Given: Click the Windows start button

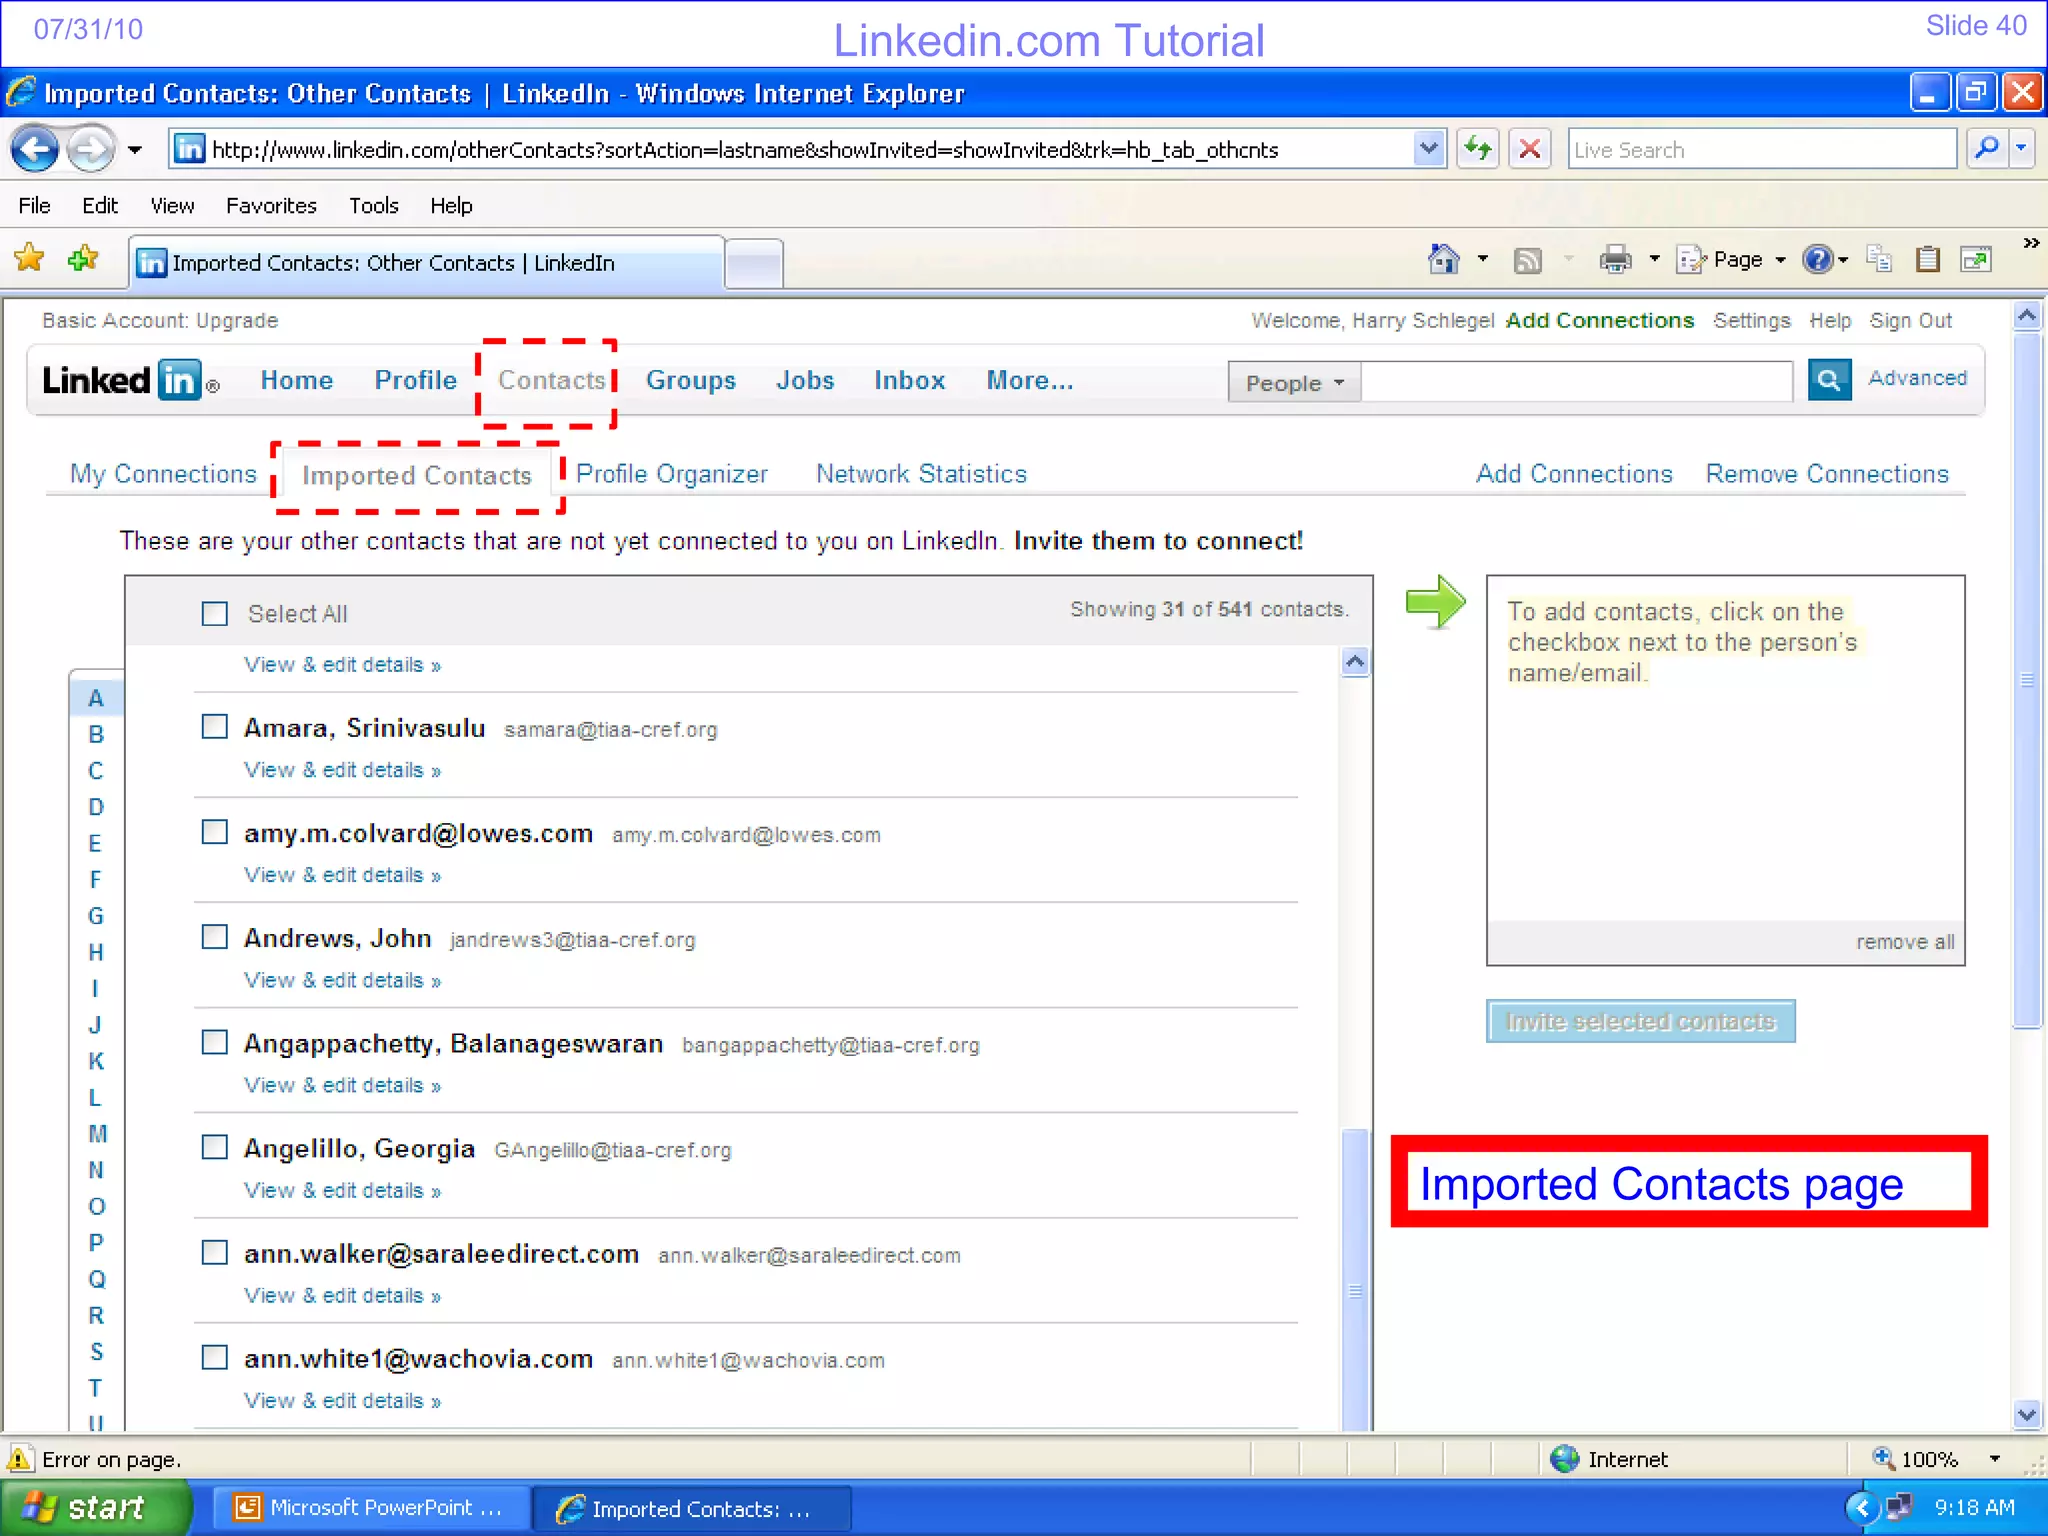Looking at the screenshot, I should [95, 1507].
